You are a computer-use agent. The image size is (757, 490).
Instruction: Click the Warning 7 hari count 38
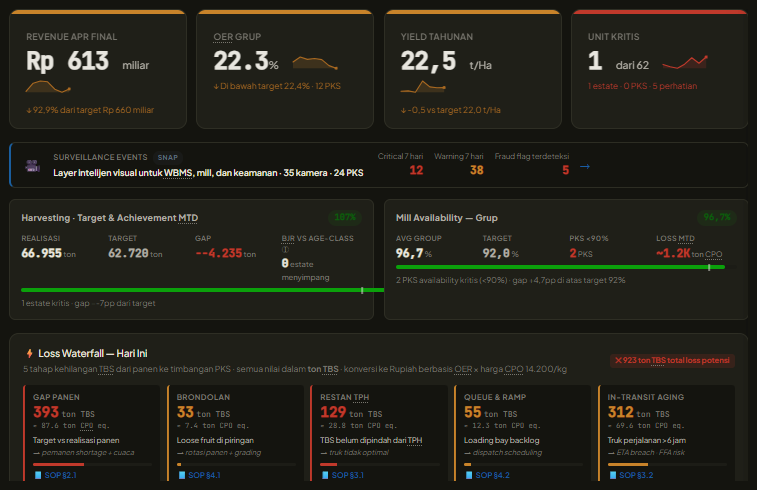477,170
